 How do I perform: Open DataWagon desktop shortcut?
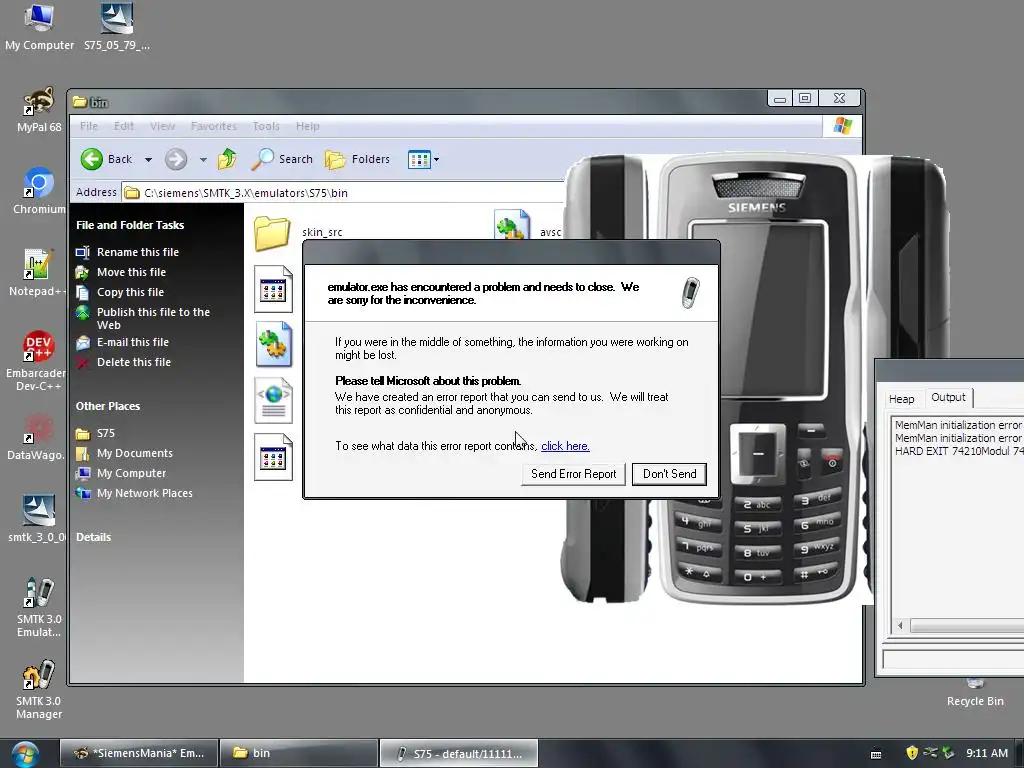pyautogui.click(x=36, y=437)
